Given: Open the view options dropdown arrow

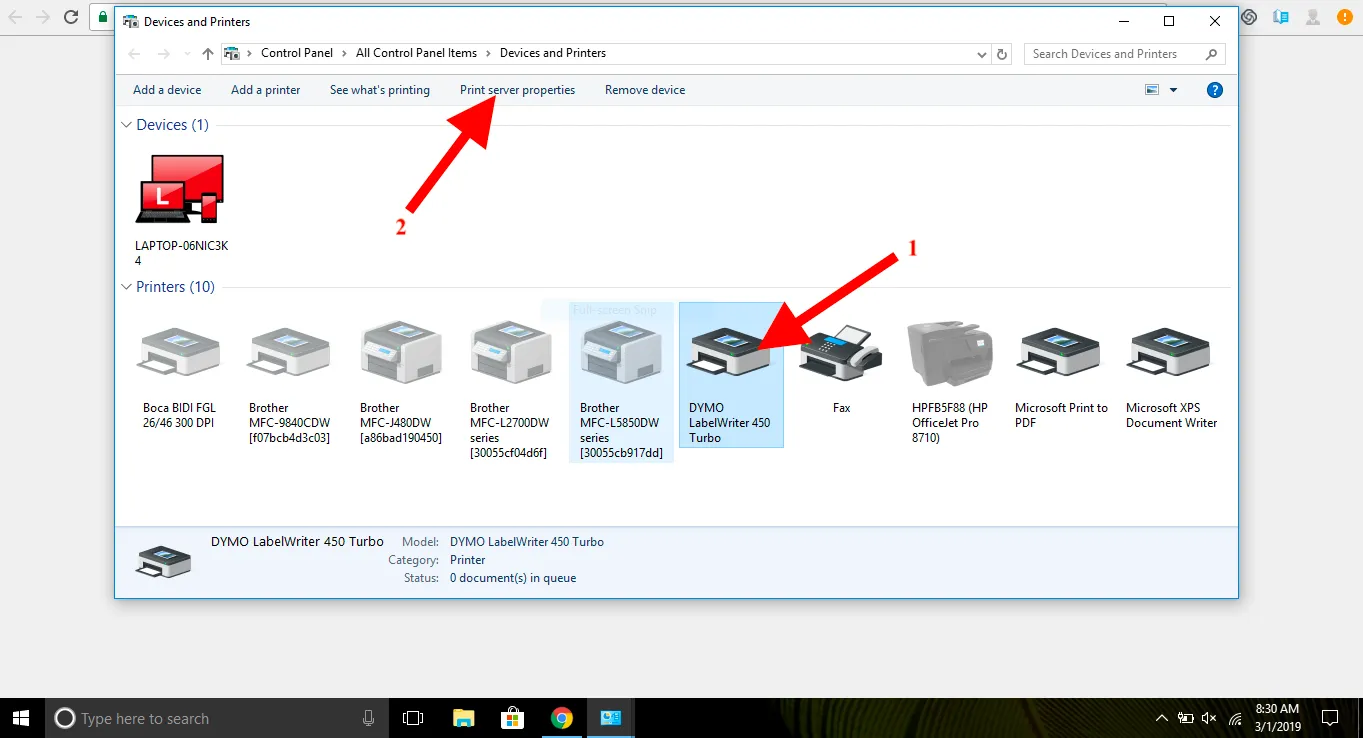Looking at the screenshot, I should point(1173,90).
